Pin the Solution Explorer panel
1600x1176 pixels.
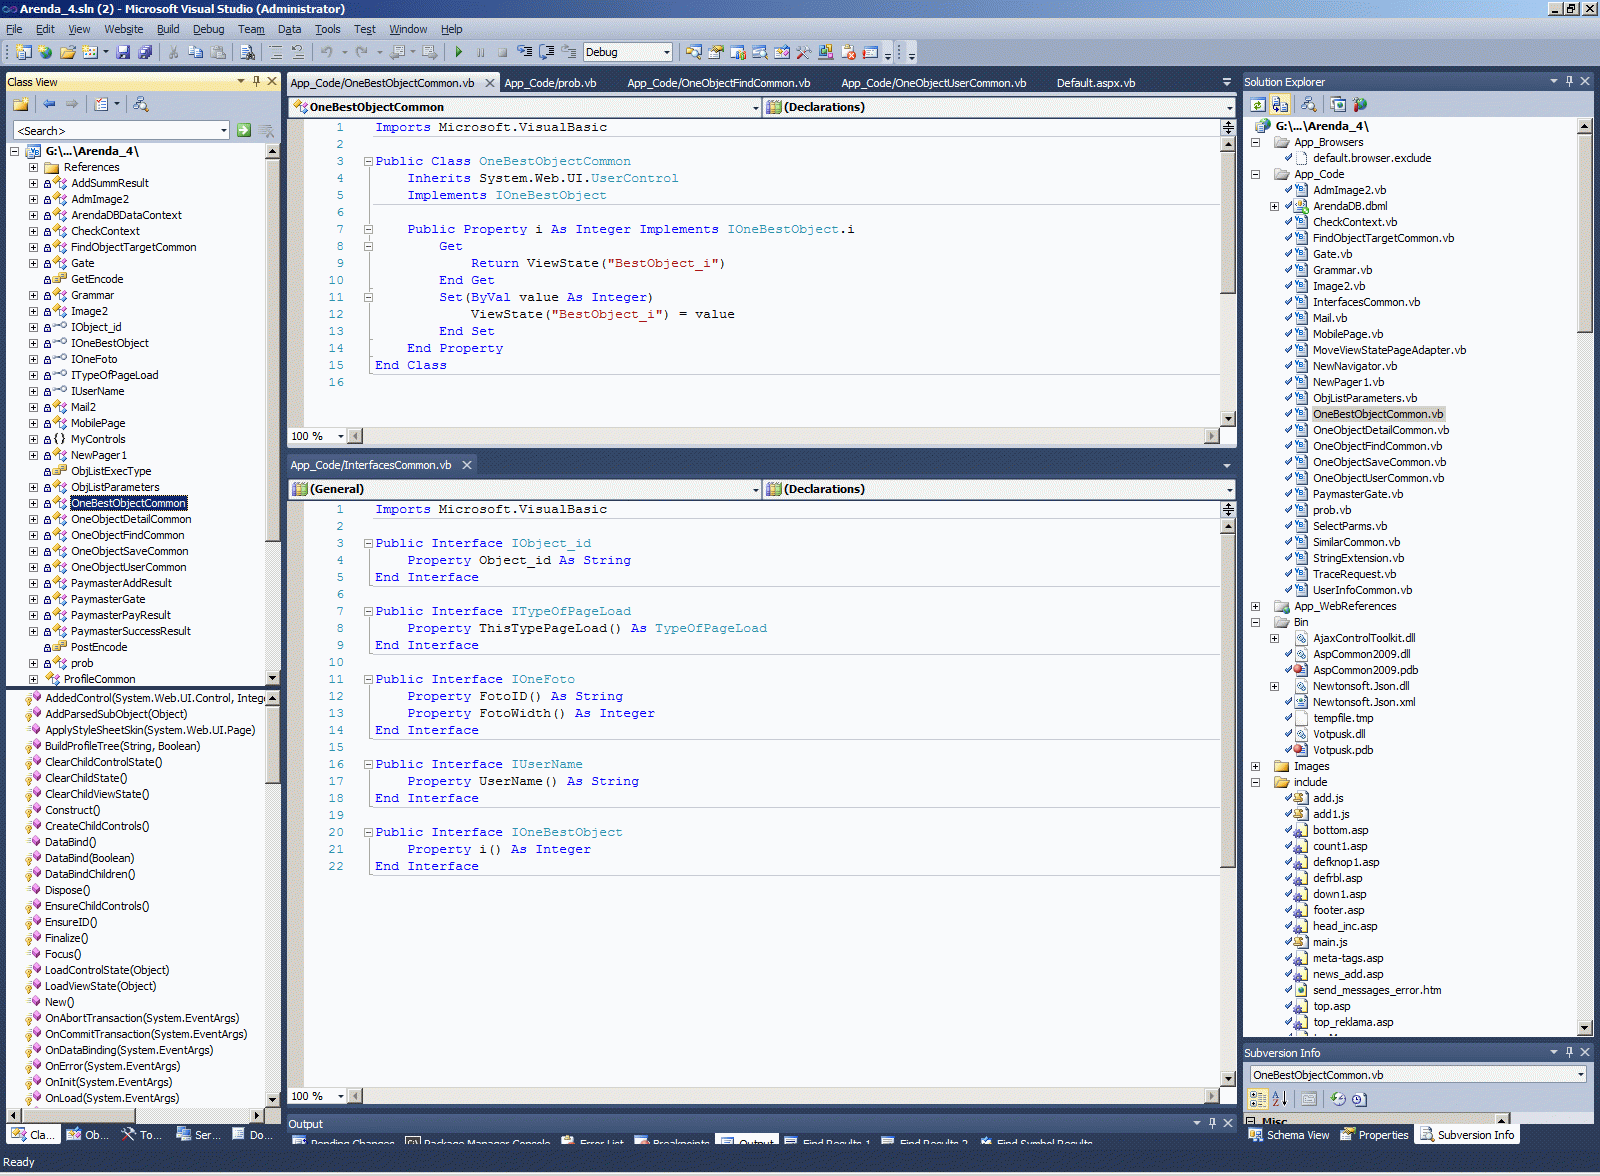click(x=1569, y=81)
